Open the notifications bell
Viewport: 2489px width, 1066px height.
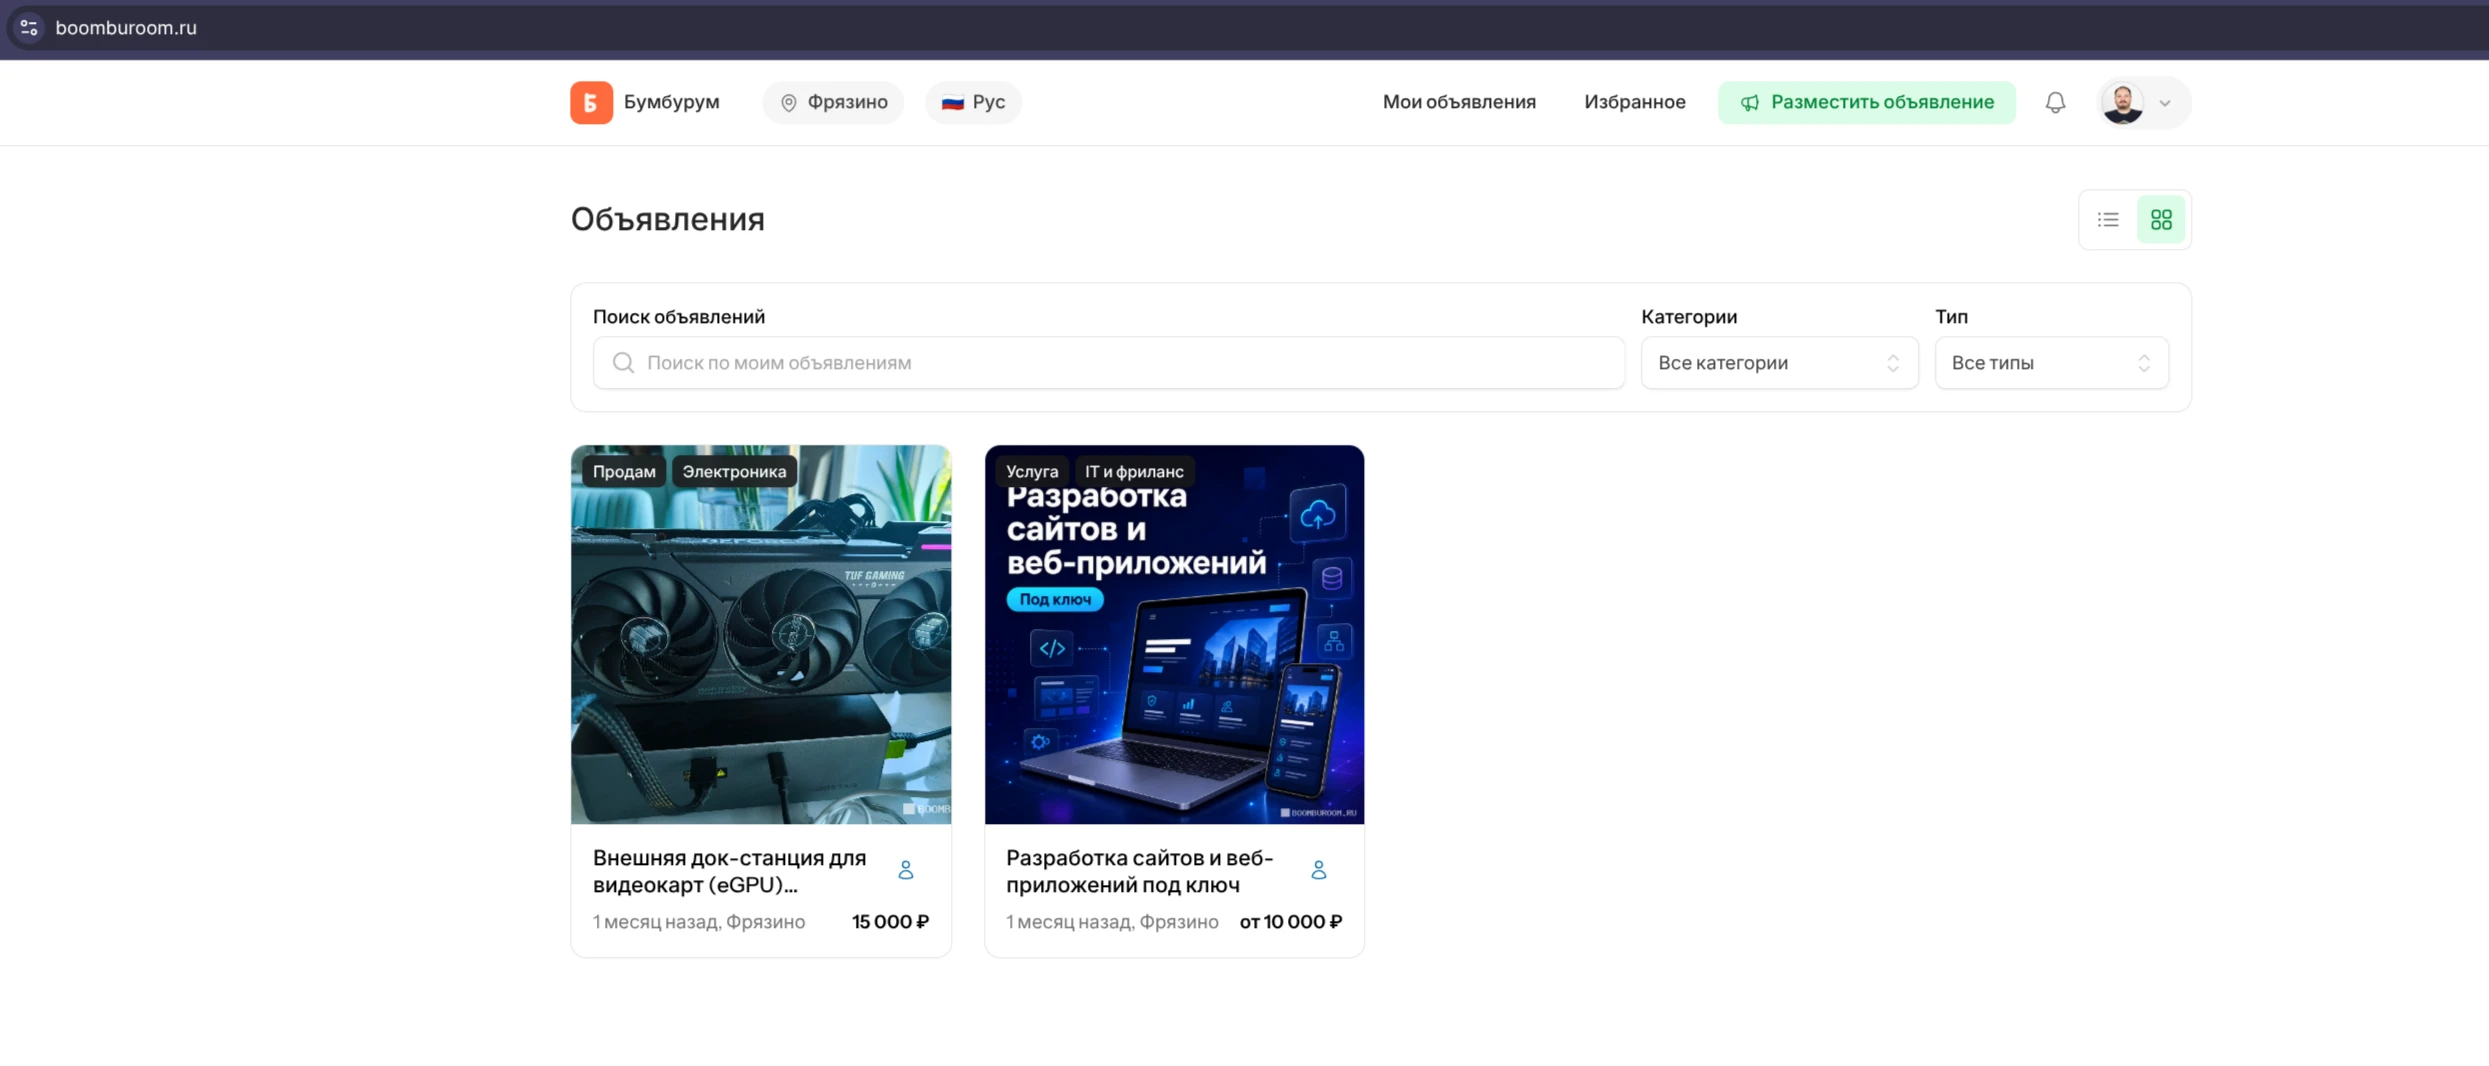(x=2055, y=102)
